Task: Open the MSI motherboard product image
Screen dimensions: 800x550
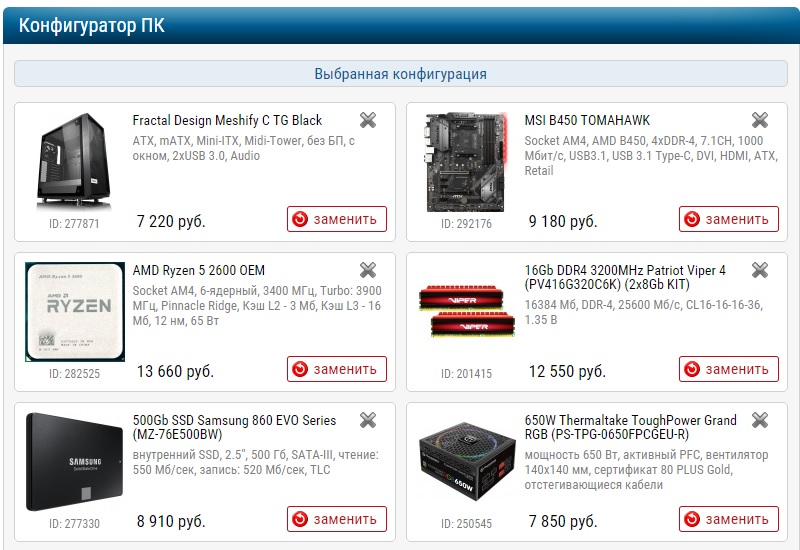Action: coord(466,162)
